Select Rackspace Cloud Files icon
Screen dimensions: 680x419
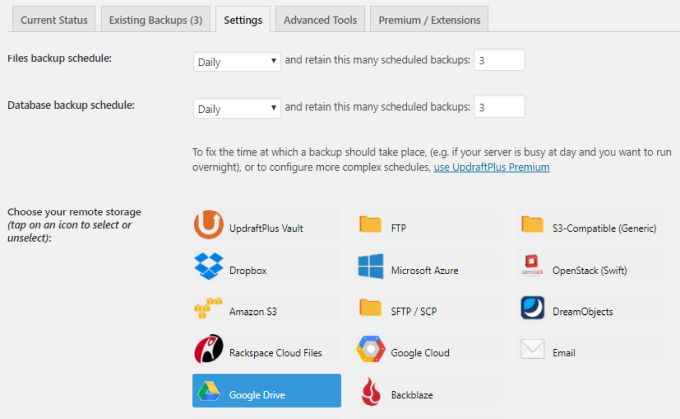(208, 351)
